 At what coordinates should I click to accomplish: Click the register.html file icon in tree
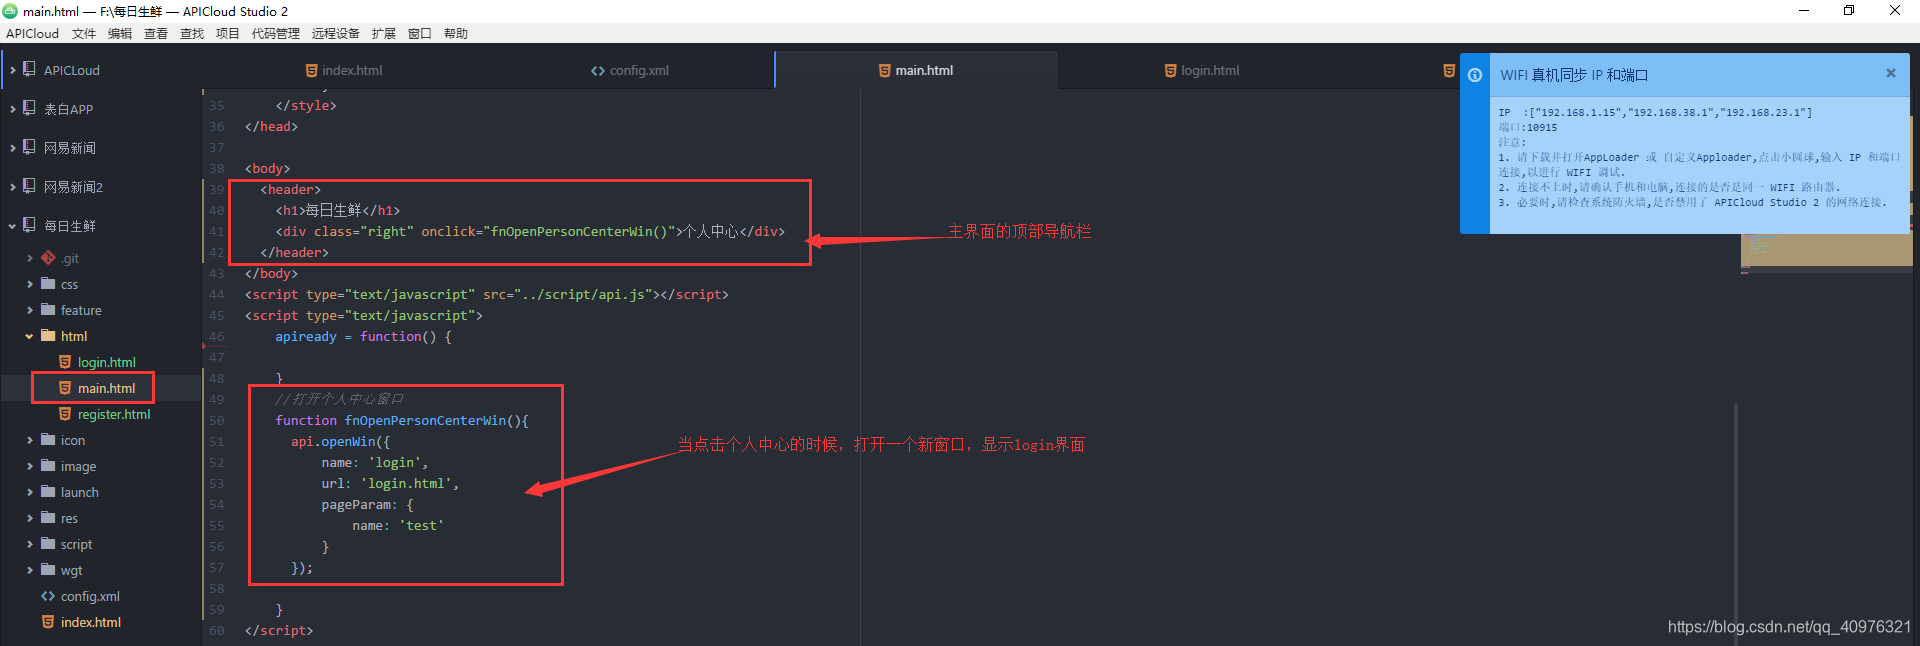65,414
